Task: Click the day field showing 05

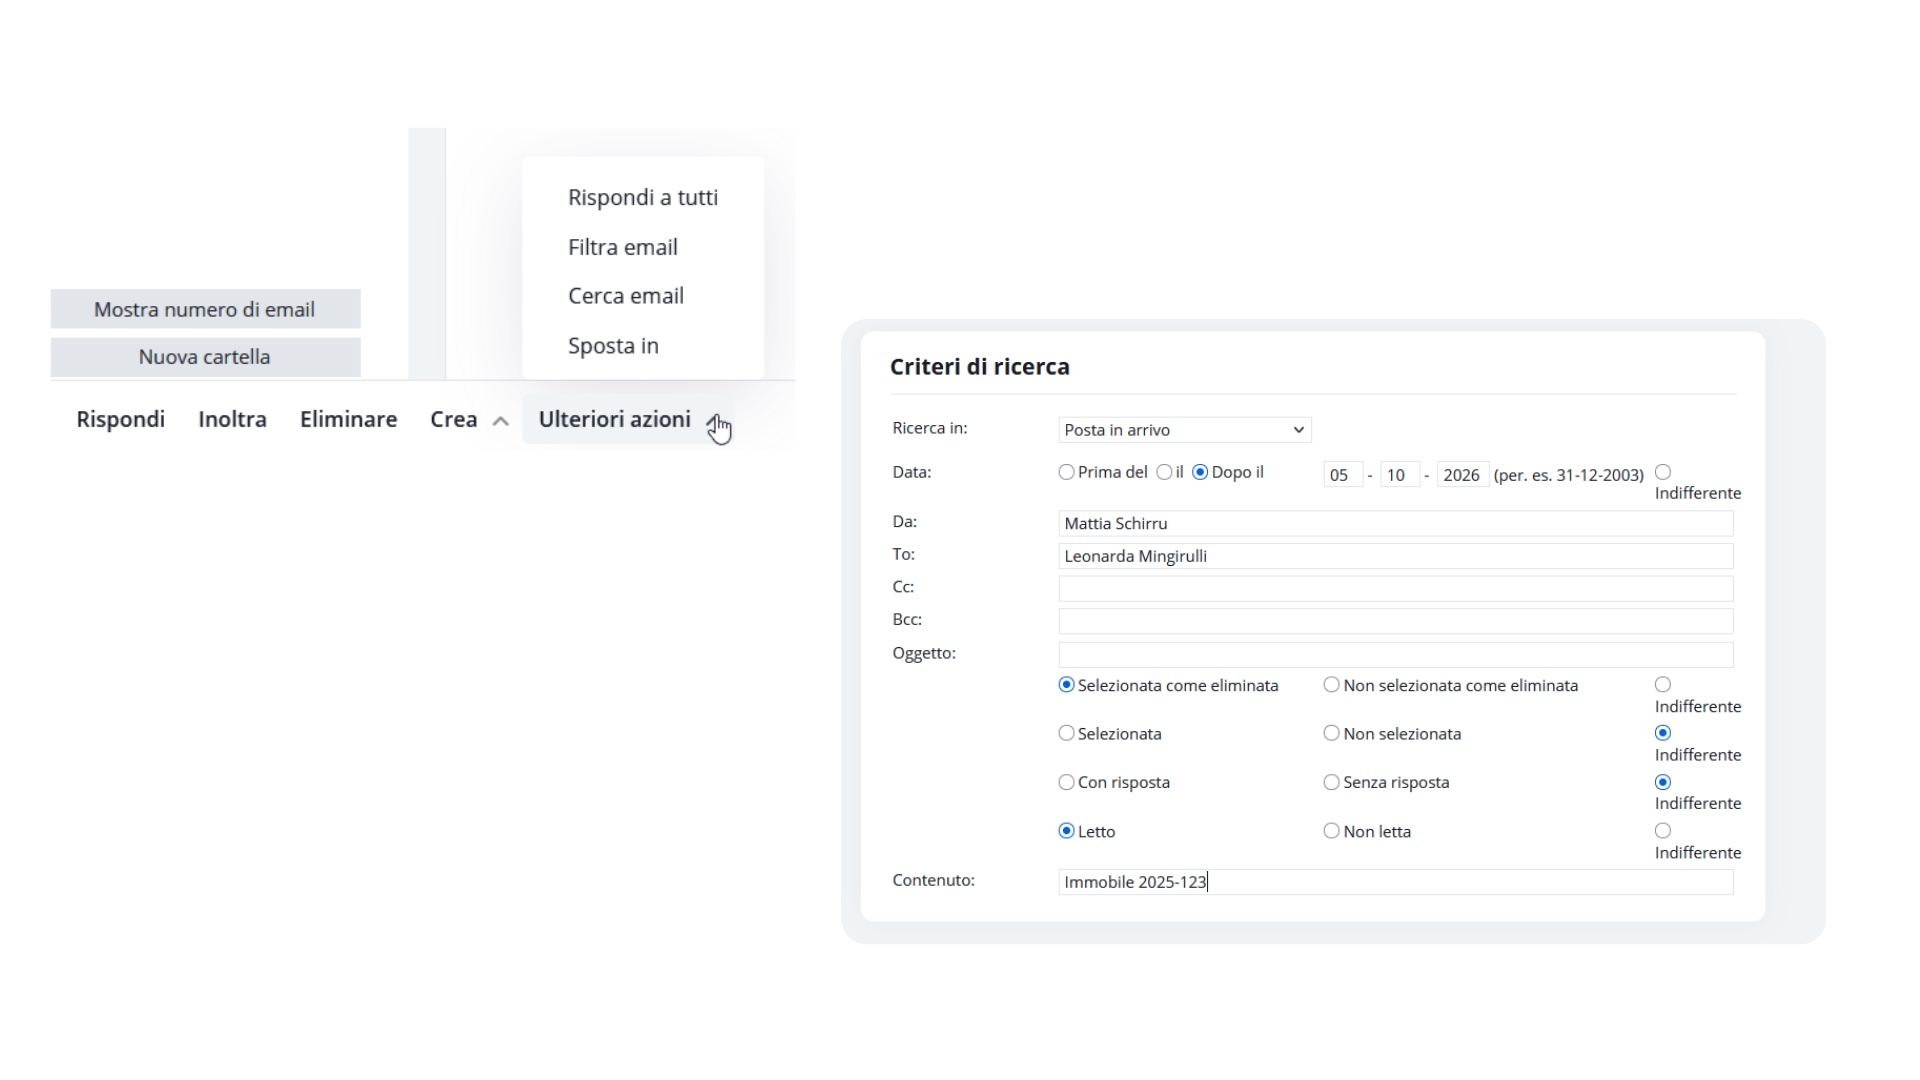Action: pos(1343,475)
